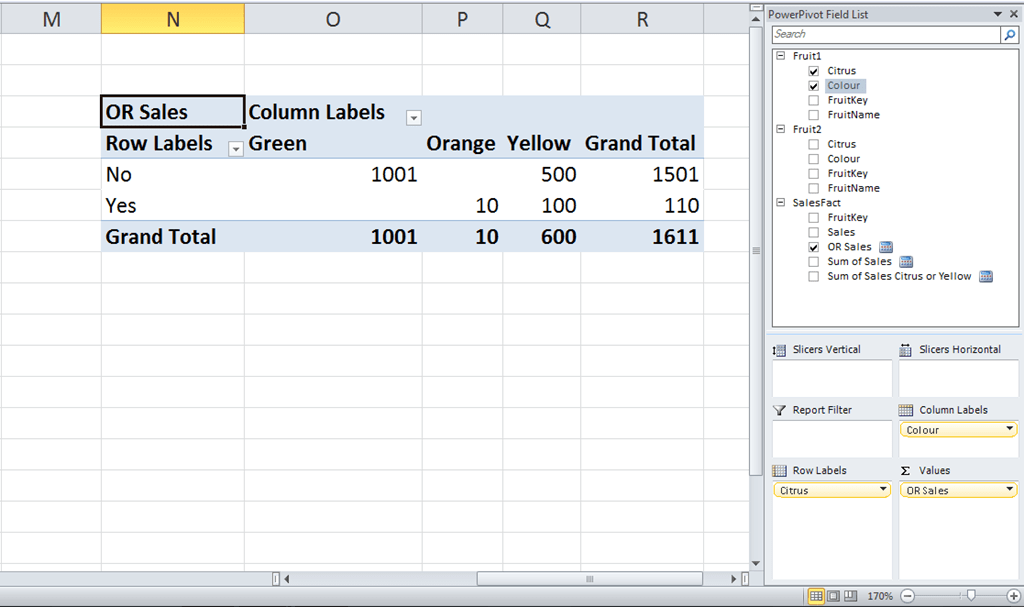The height and width of the screenshot is (607, 1024).
Task: Click the vertical scrollbar up arrow
Action: [756, 20]
